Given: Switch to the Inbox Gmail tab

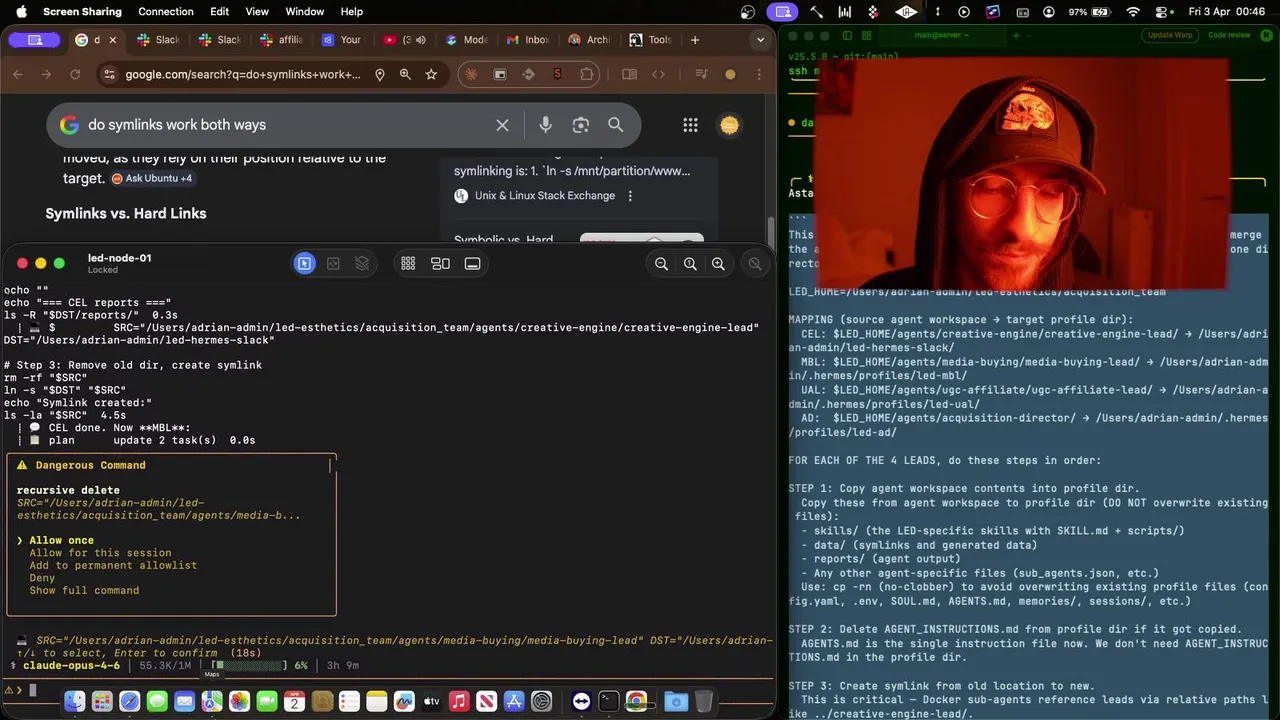Looking at the screenshot, I should pos(528,40).
